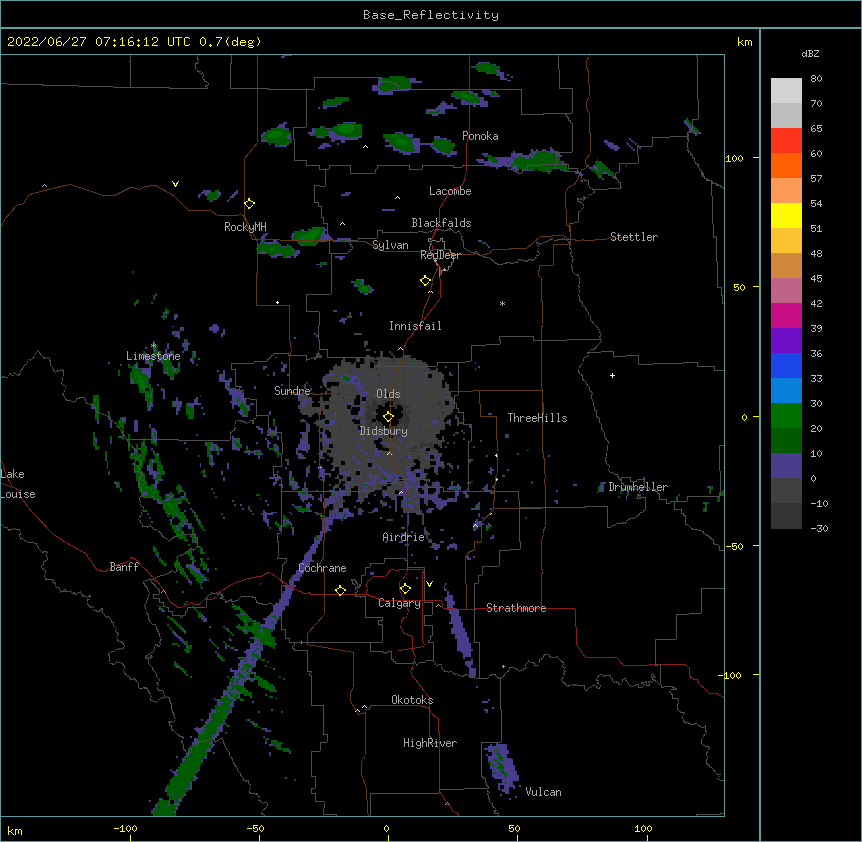This screenshot has width=862, height=842.
Task: Click the Innisfail city label
Action: click(415, 326)
